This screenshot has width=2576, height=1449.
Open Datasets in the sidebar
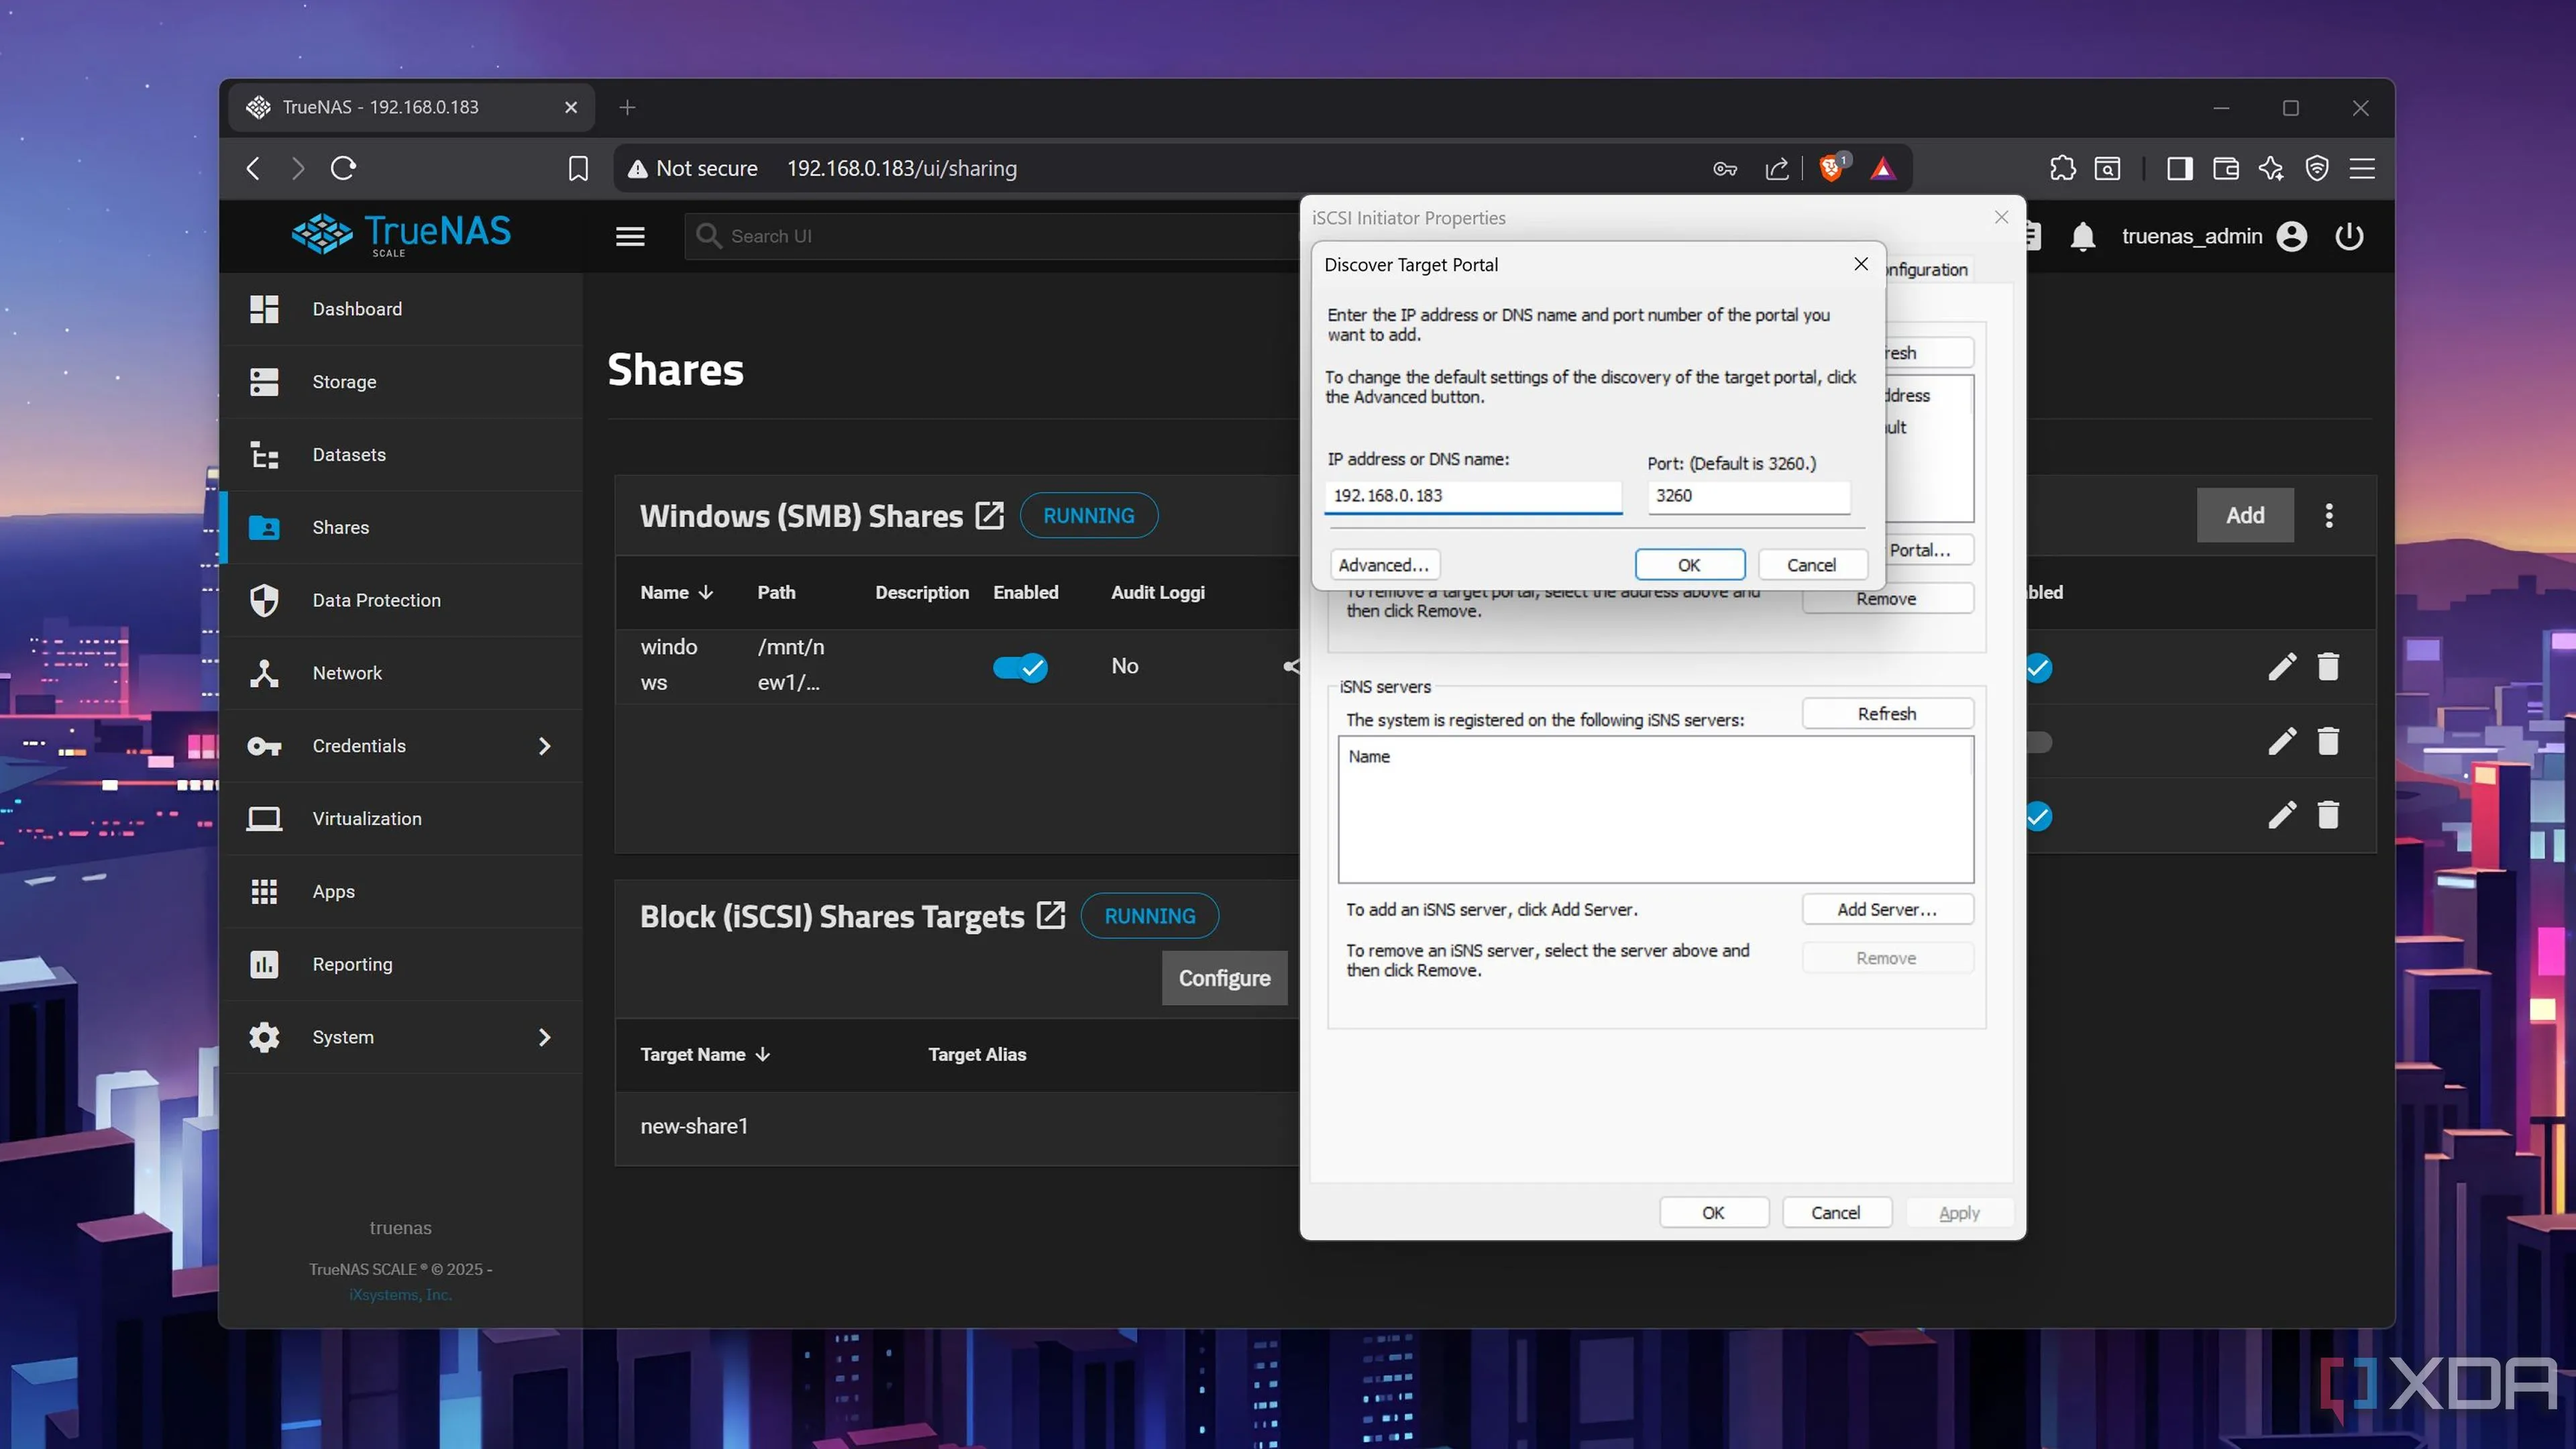pos(400,455)
